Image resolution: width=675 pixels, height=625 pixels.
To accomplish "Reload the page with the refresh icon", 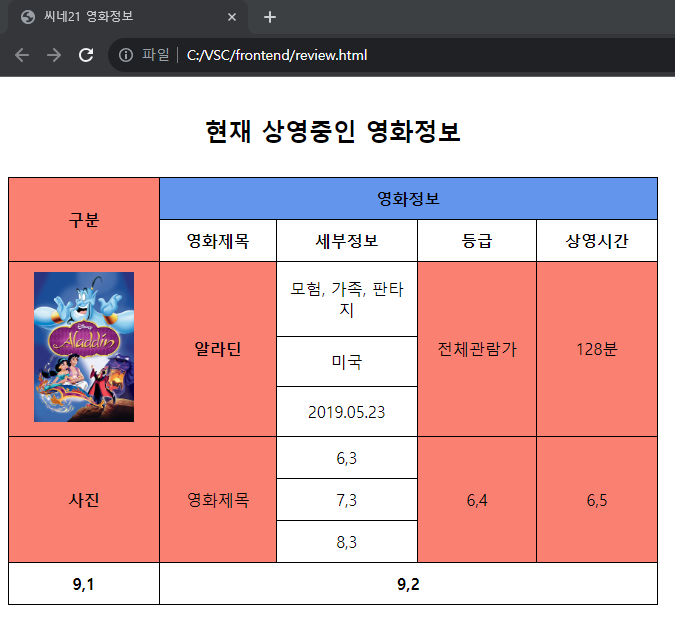I will (x=86, y=55).
